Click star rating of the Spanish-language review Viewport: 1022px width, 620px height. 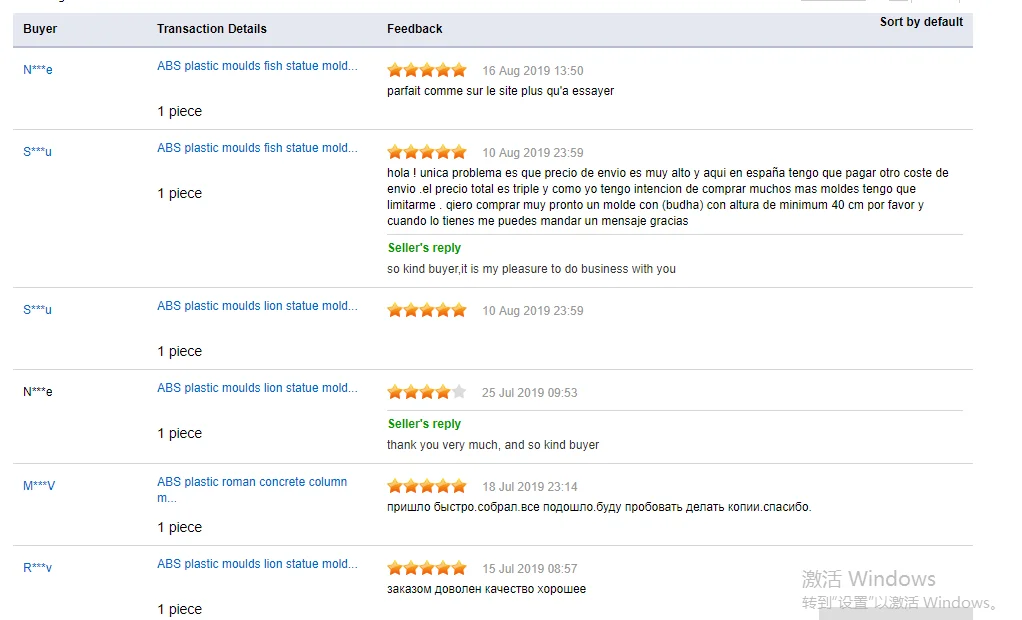427,152
